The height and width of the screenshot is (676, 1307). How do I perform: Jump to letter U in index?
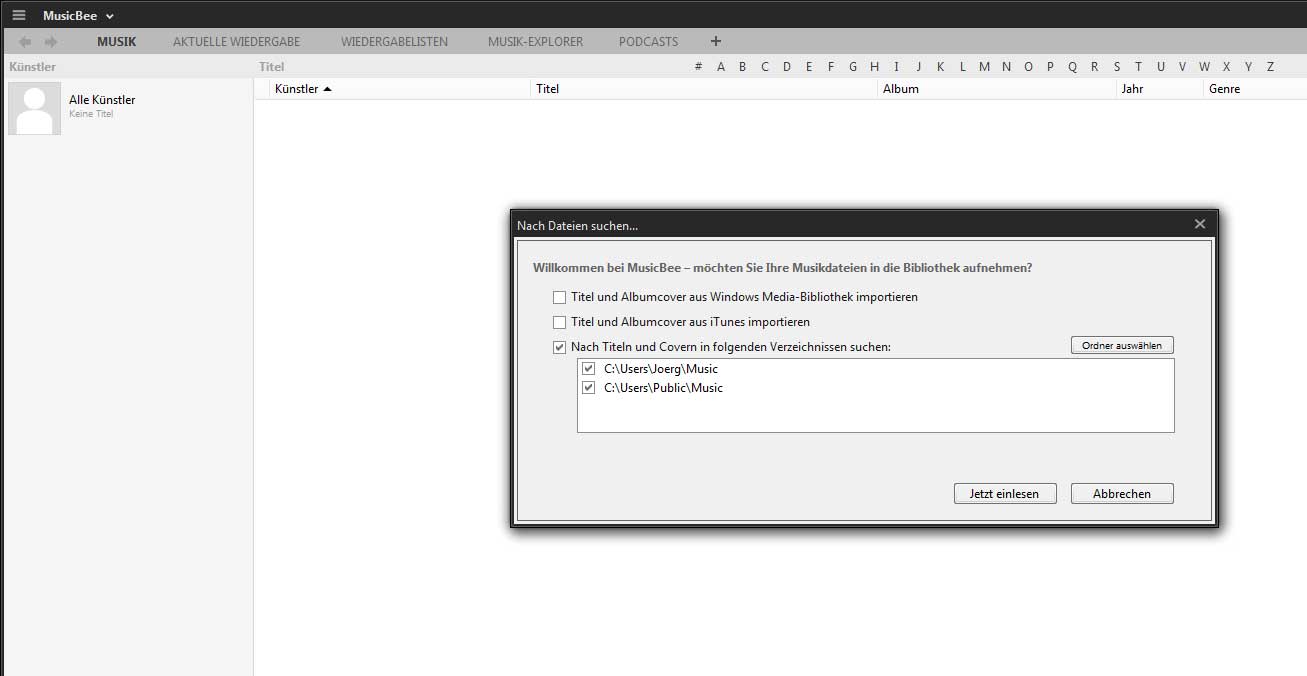(x=1161, y=67)
